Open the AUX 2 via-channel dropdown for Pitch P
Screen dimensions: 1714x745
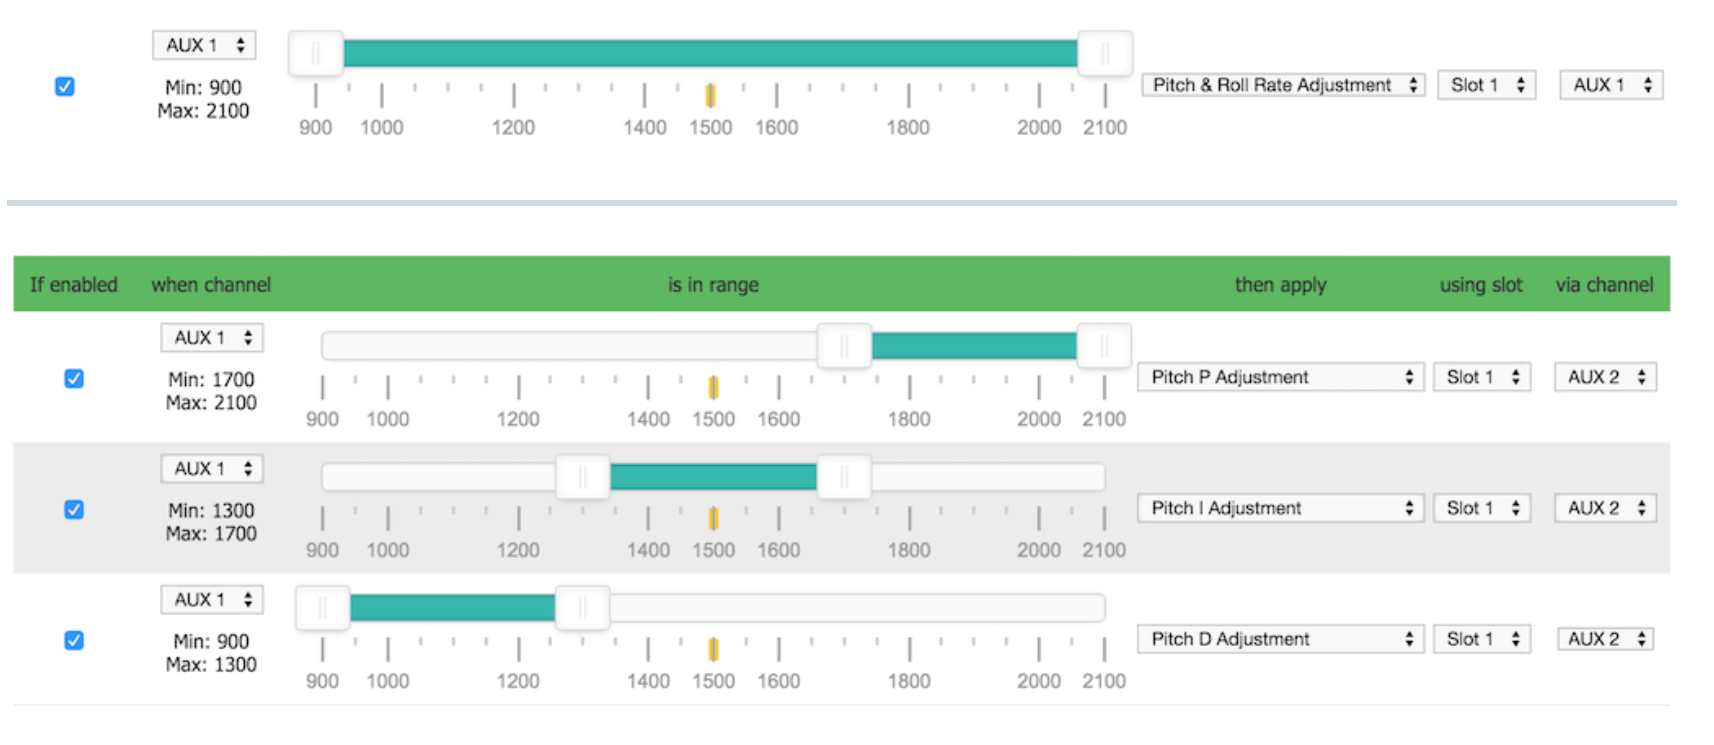[x=1605, y=377]
